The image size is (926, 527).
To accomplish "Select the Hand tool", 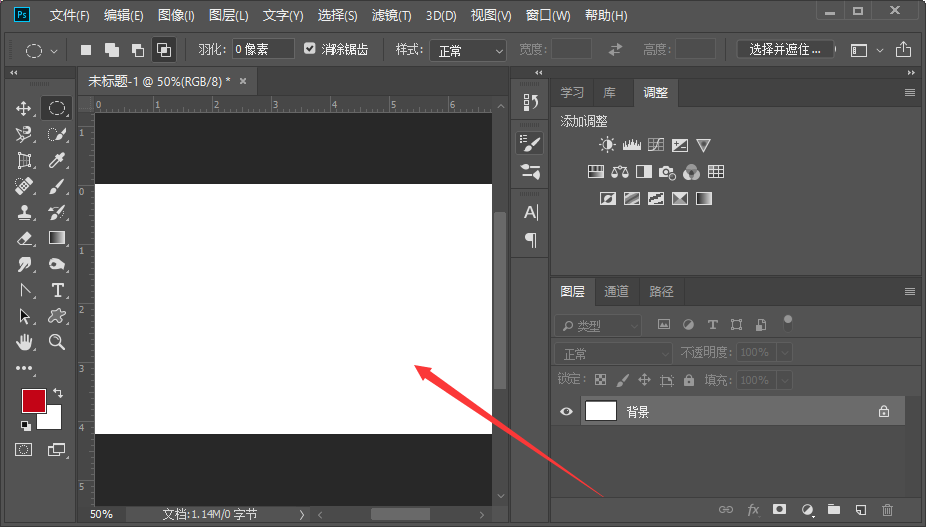I will pos(24,342).
